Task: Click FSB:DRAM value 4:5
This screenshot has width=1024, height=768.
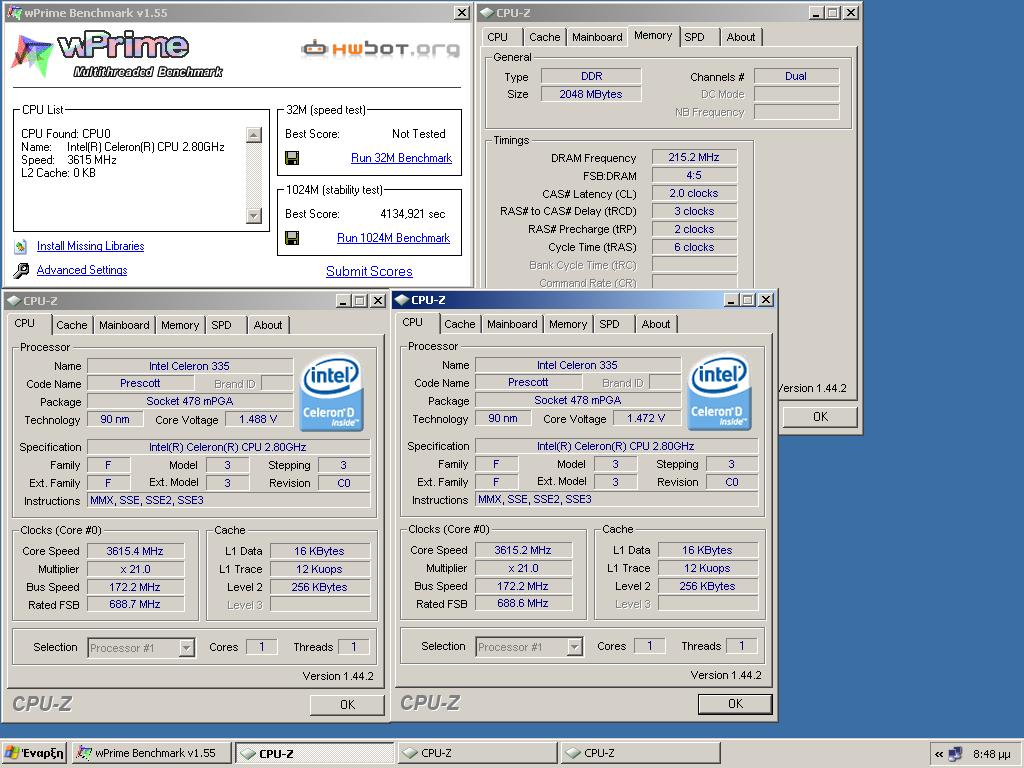Action: point(694,175)
